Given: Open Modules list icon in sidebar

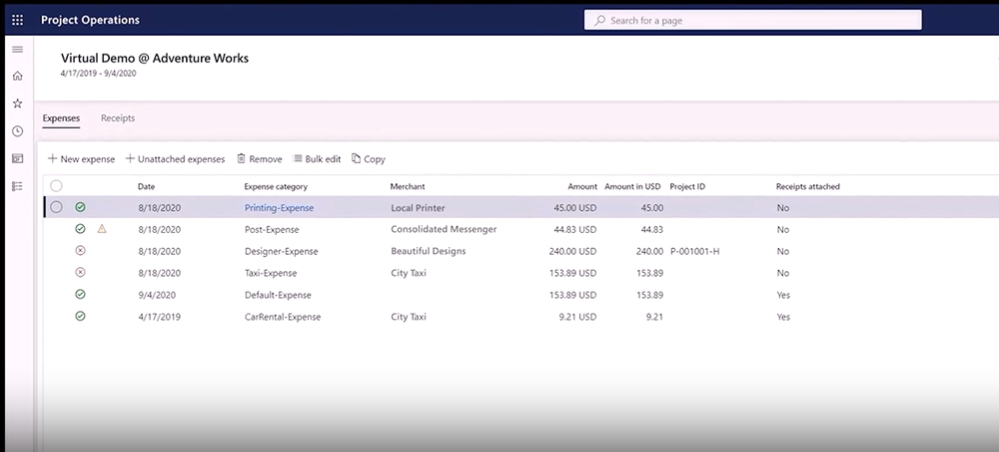Looking at the screenshot, I should [x=17, y=186].
